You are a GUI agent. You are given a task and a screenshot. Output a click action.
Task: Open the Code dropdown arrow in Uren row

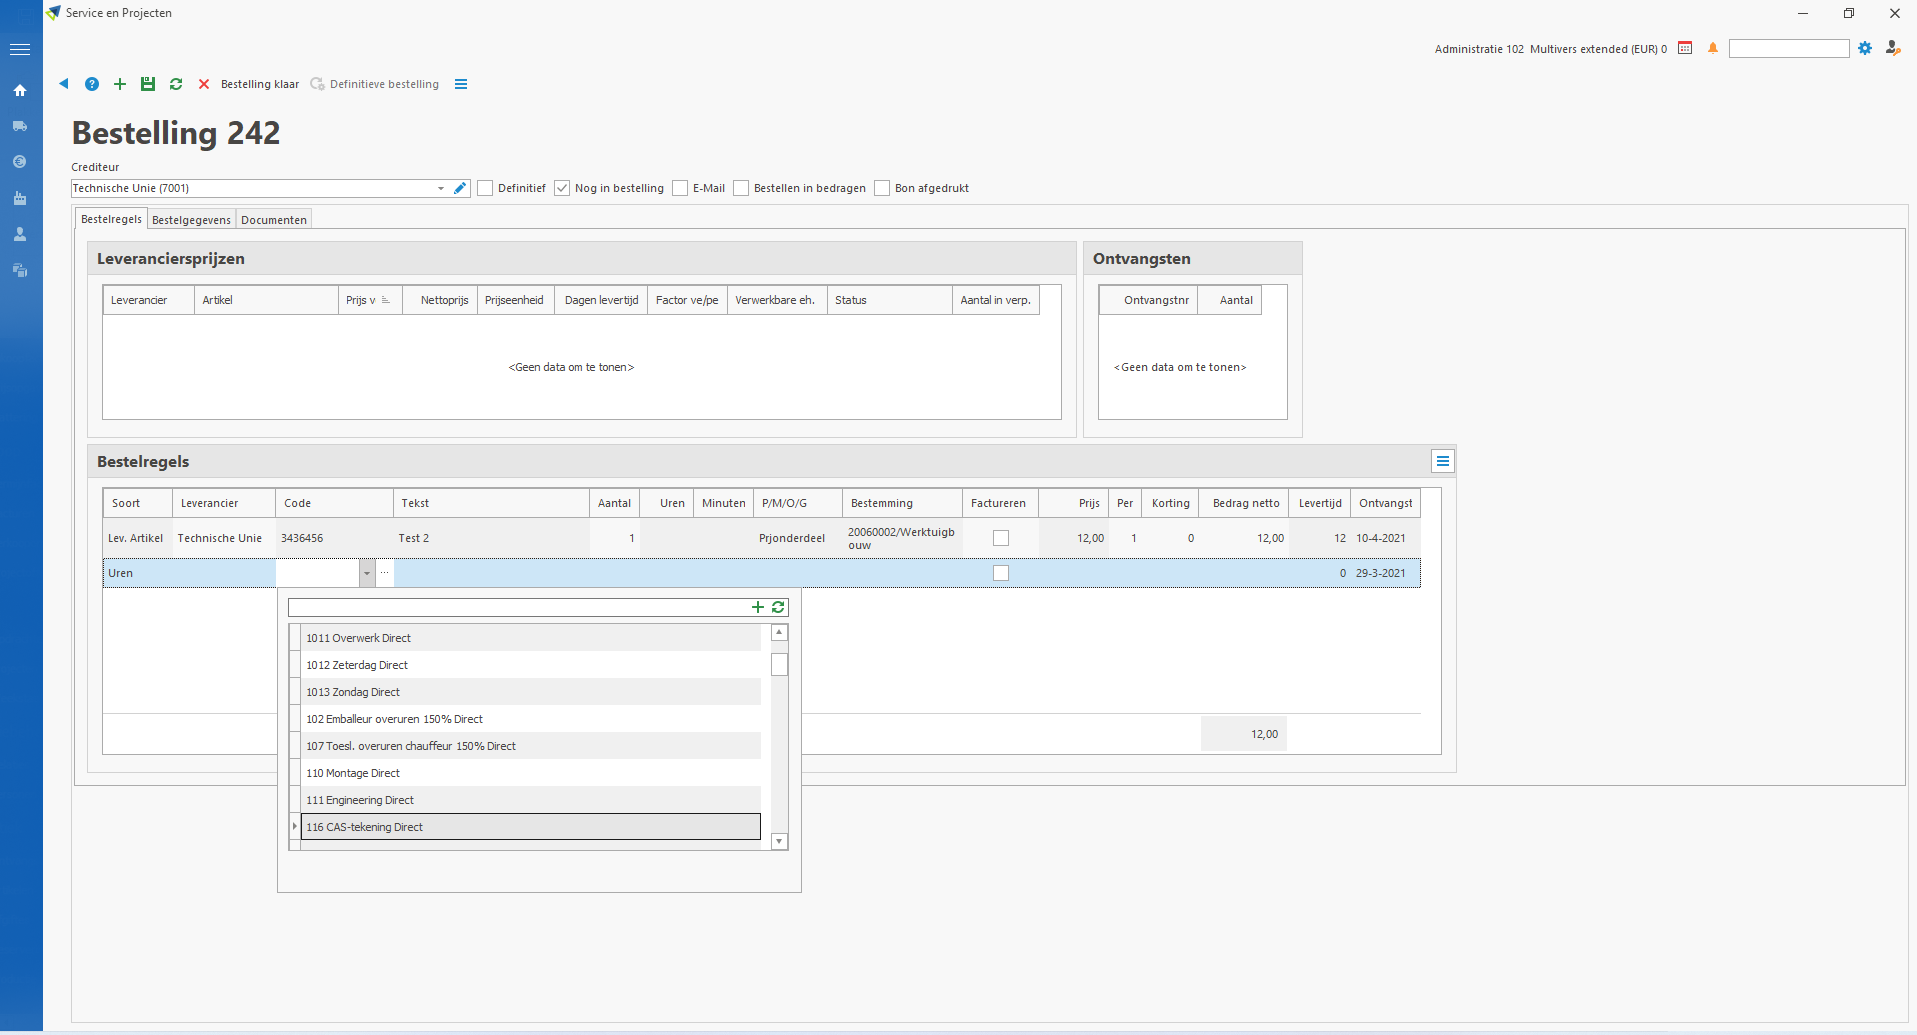[x=367, y=573]
